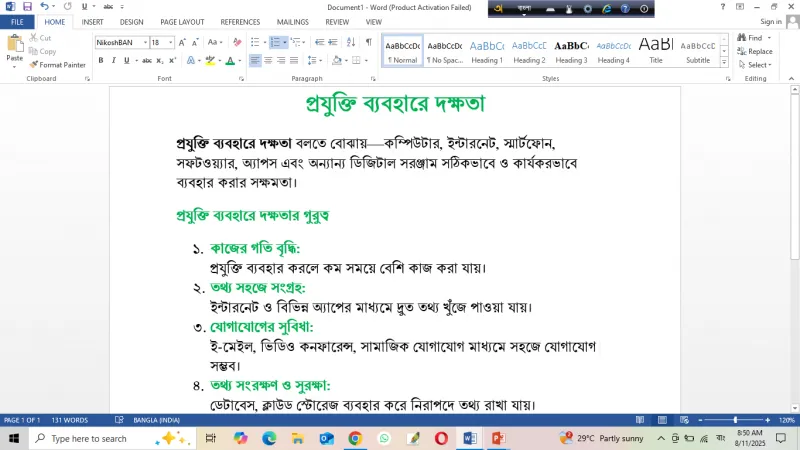Open the Borders dropdown arrow
This screenshot has width=800, height=450.
366,60
